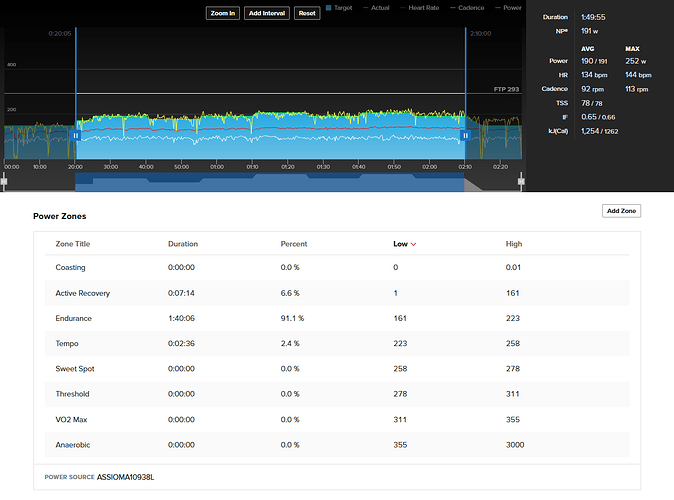The height and width of the screenshot is (500, 674).
Task: Click max cadence 113 rpm
Action: pyautogui.click(x=637, y=89)
